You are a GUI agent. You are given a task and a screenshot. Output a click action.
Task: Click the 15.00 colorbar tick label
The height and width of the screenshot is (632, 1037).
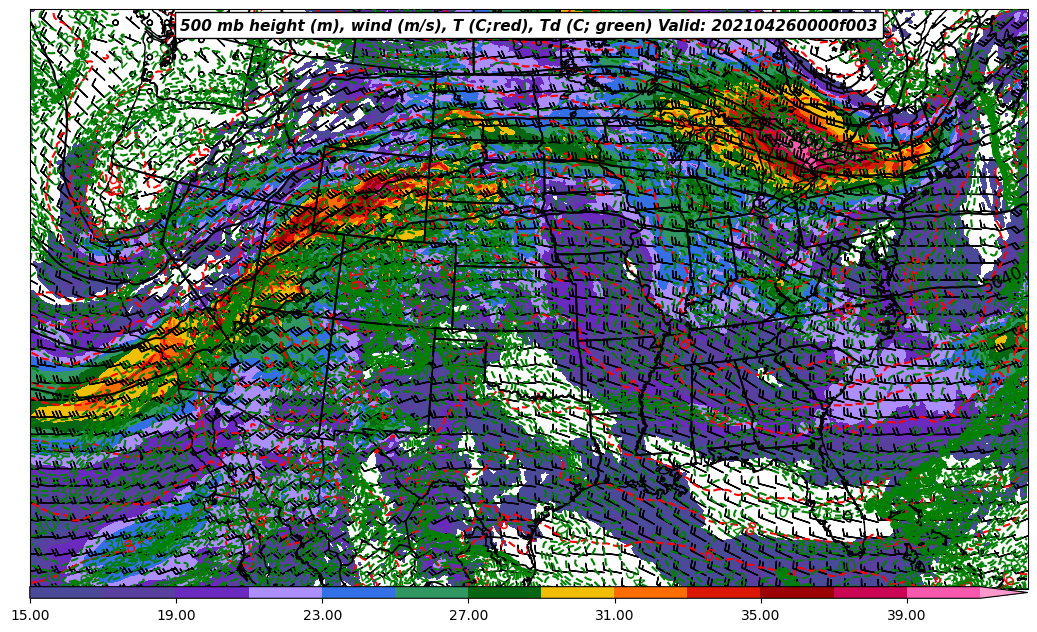click(x=30, y=615)
